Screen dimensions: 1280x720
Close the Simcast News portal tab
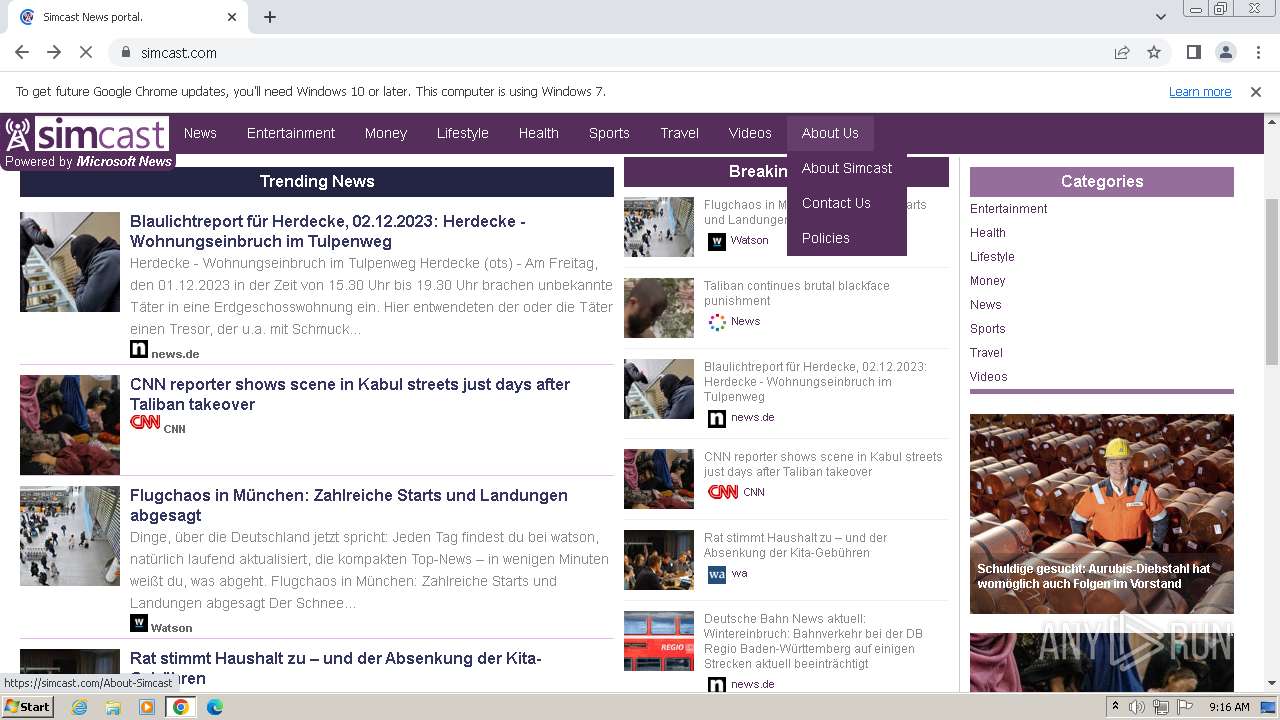(x=232, y=17)
